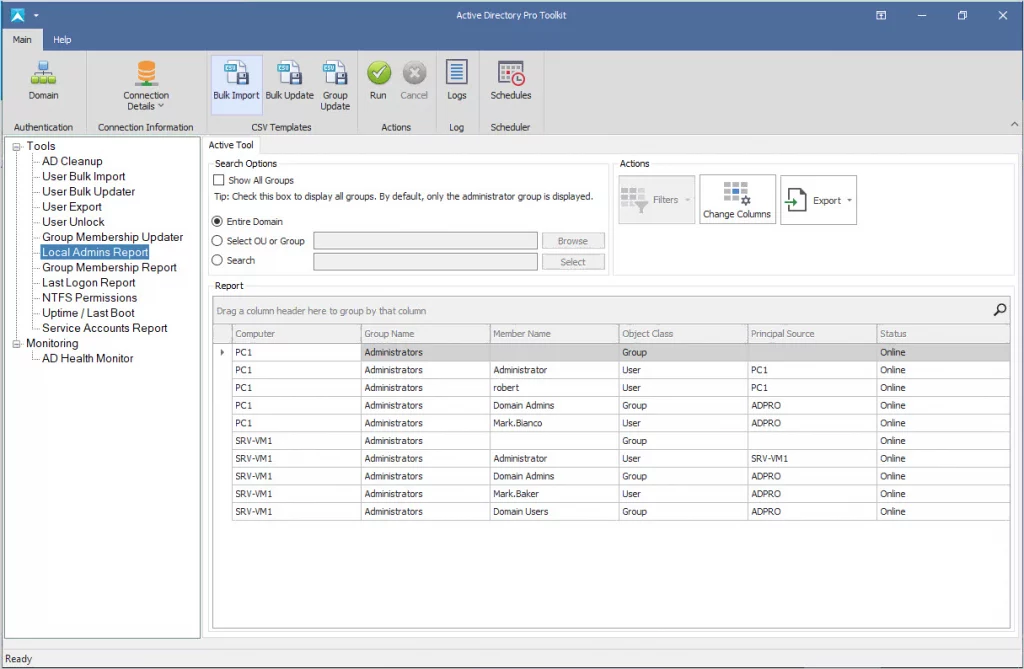
Task: Sort by the Group Name column header
Action: (425, 334)
